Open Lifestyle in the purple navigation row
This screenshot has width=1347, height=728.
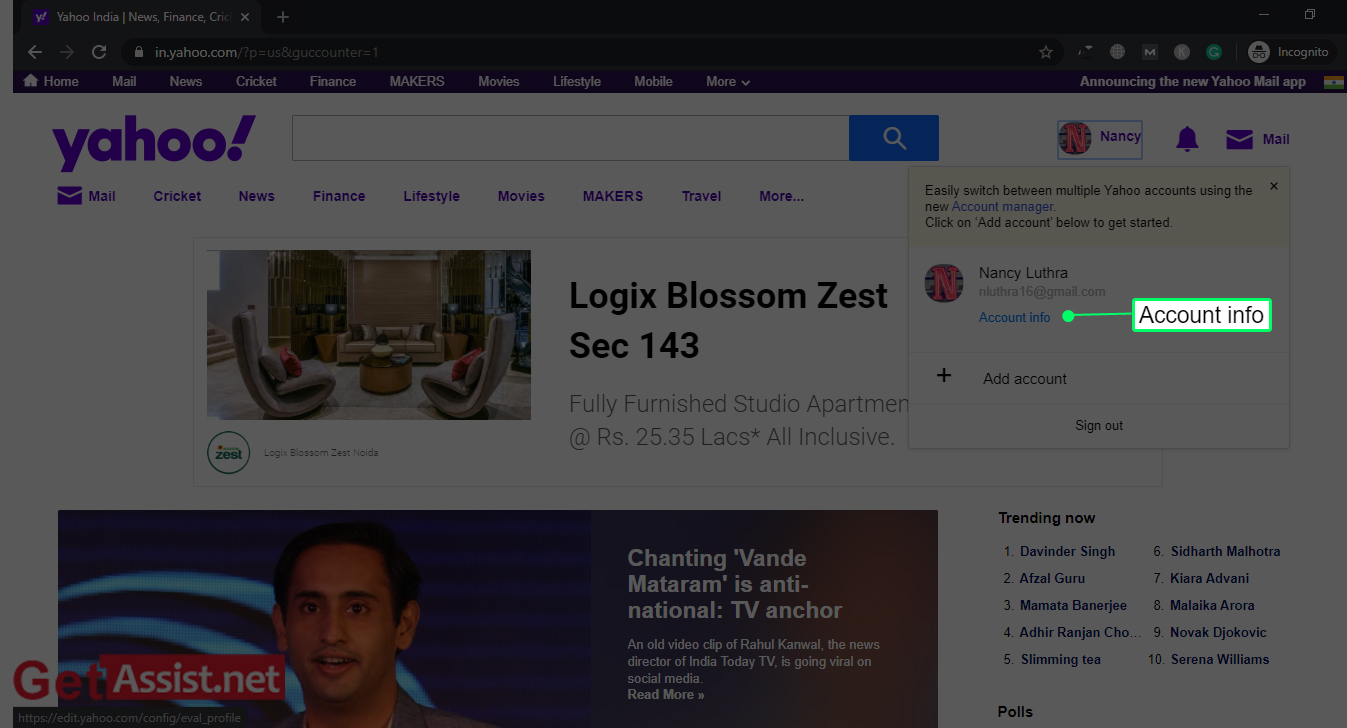tap(432, 196)
